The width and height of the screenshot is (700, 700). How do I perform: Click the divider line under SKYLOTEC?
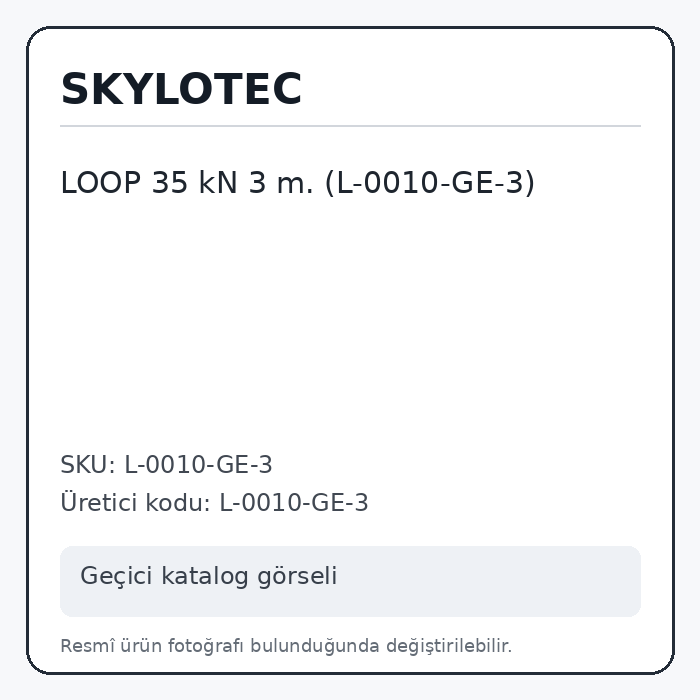[x=350, y=126]
